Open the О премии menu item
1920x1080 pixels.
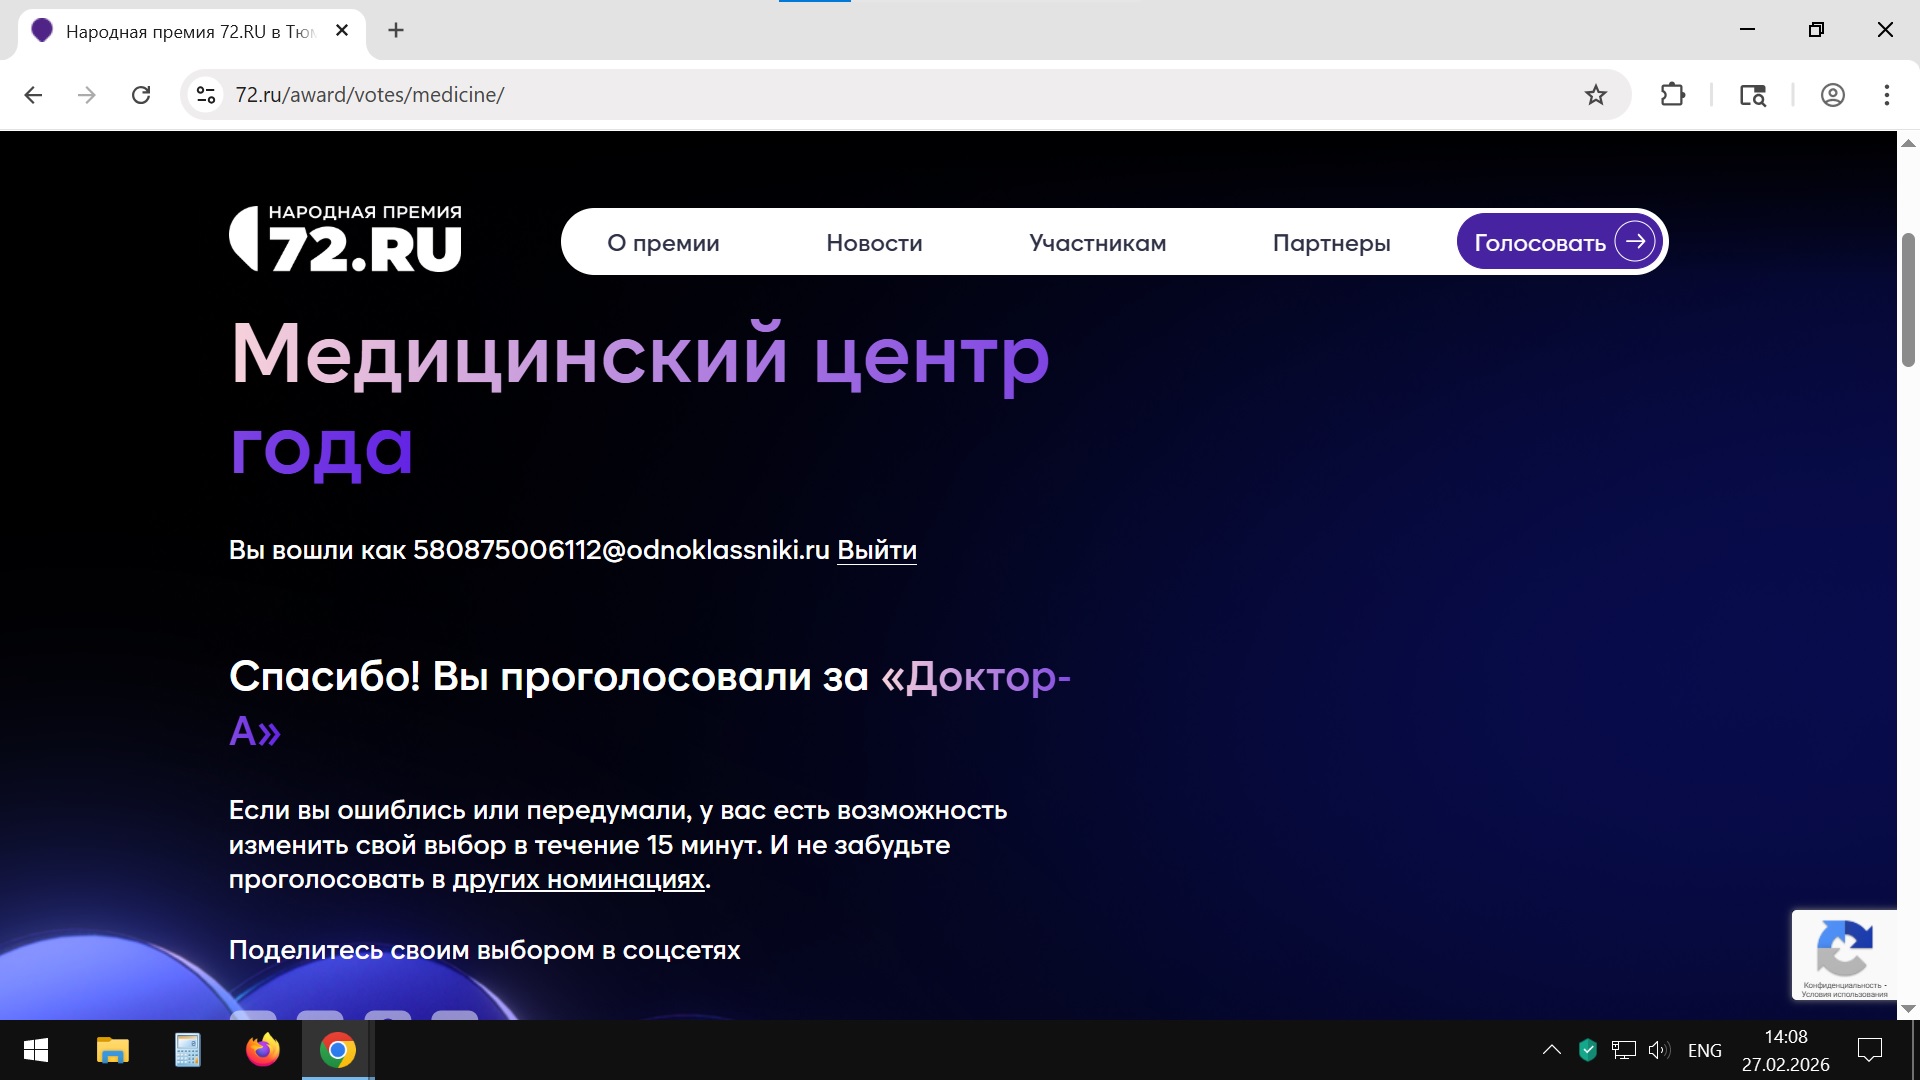[663, 243]
